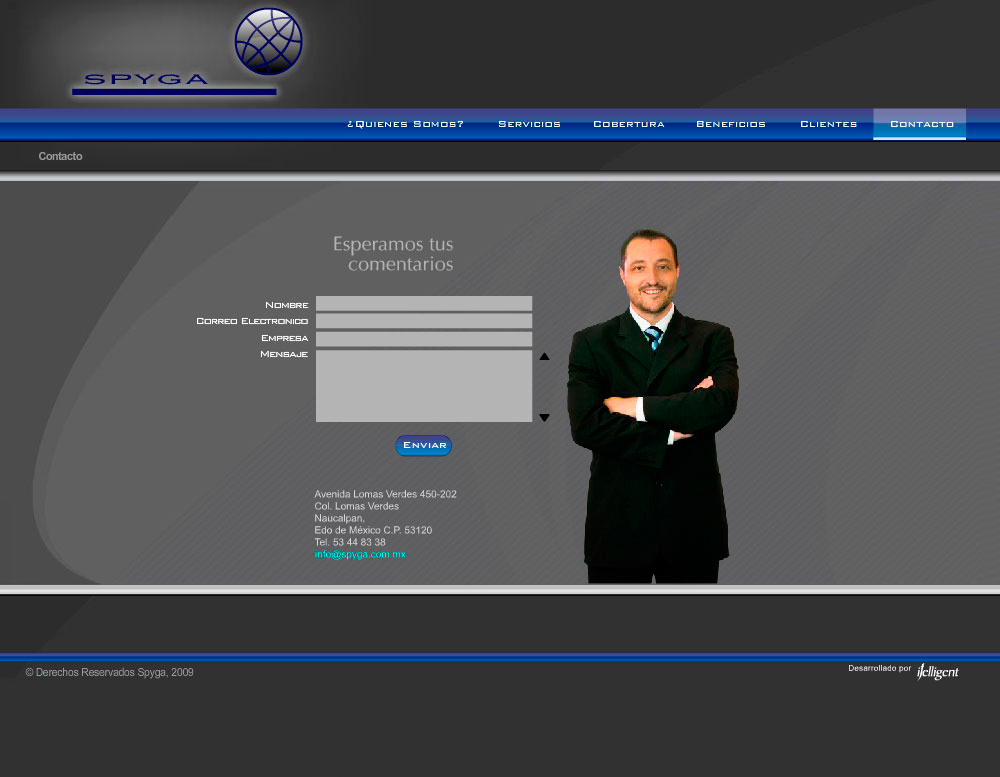Open the ¿Quienes Somos? navigation item
1000x777 pixels.
click(x=404, y=124)
